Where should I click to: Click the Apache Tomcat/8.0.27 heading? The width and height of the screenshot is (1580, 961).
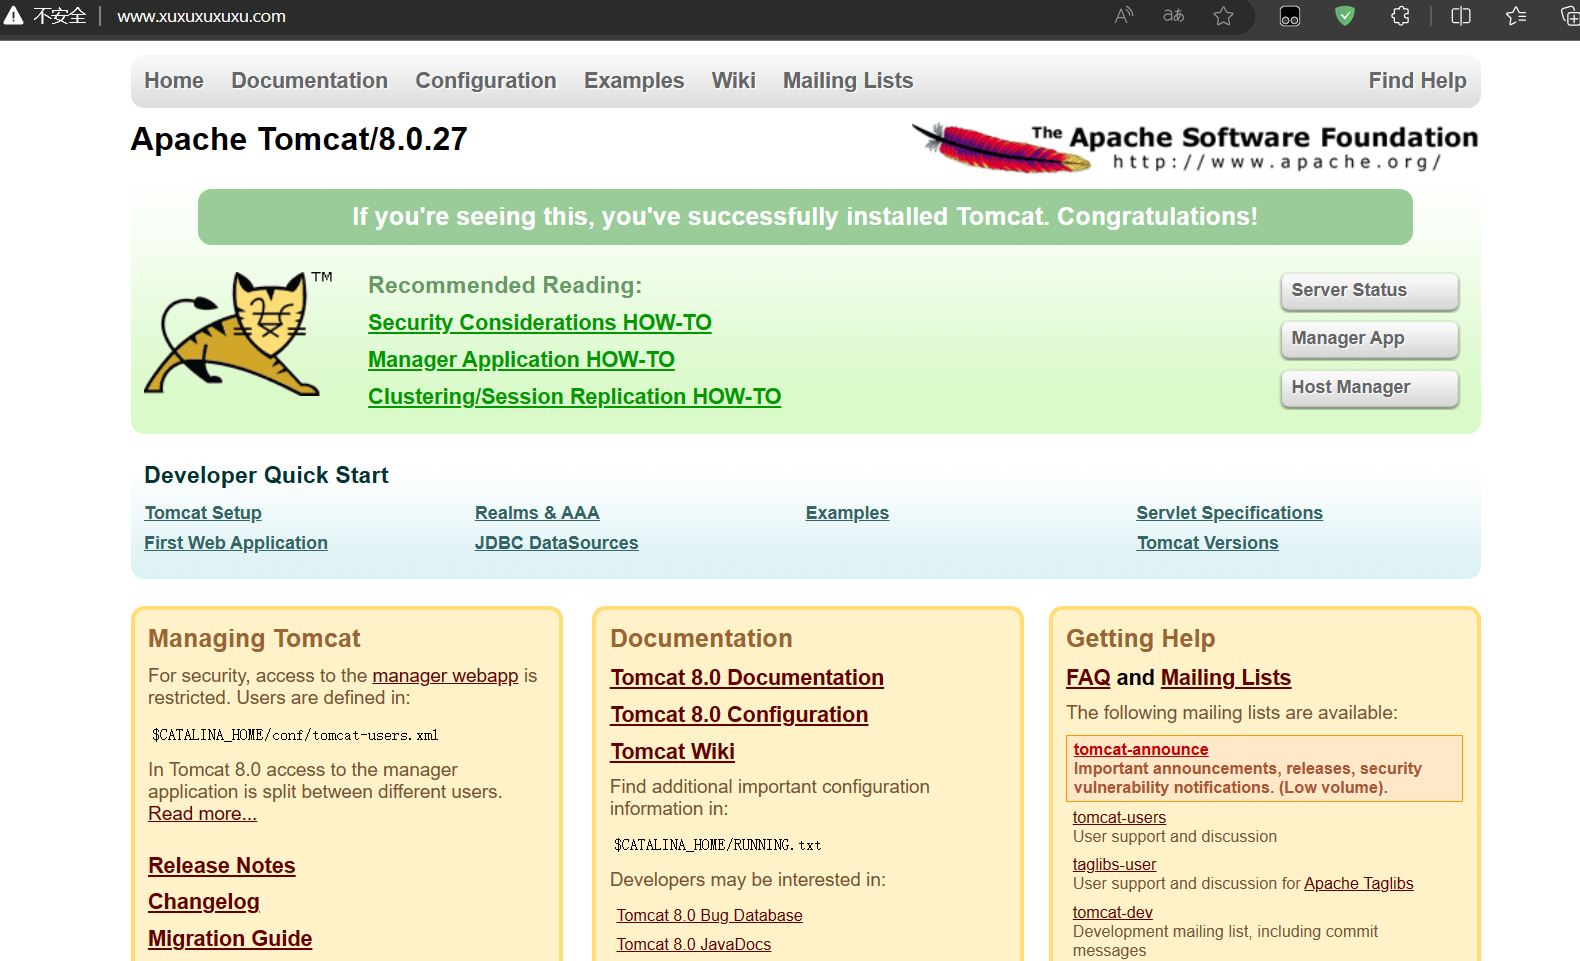point(299,139)
